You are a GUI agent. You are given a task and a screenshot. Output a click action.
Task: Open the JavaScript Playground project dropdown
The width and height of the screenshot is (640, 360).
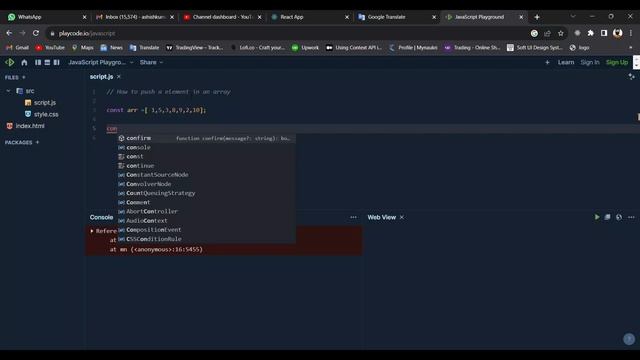pyautogui.click(x=101, y=62)
